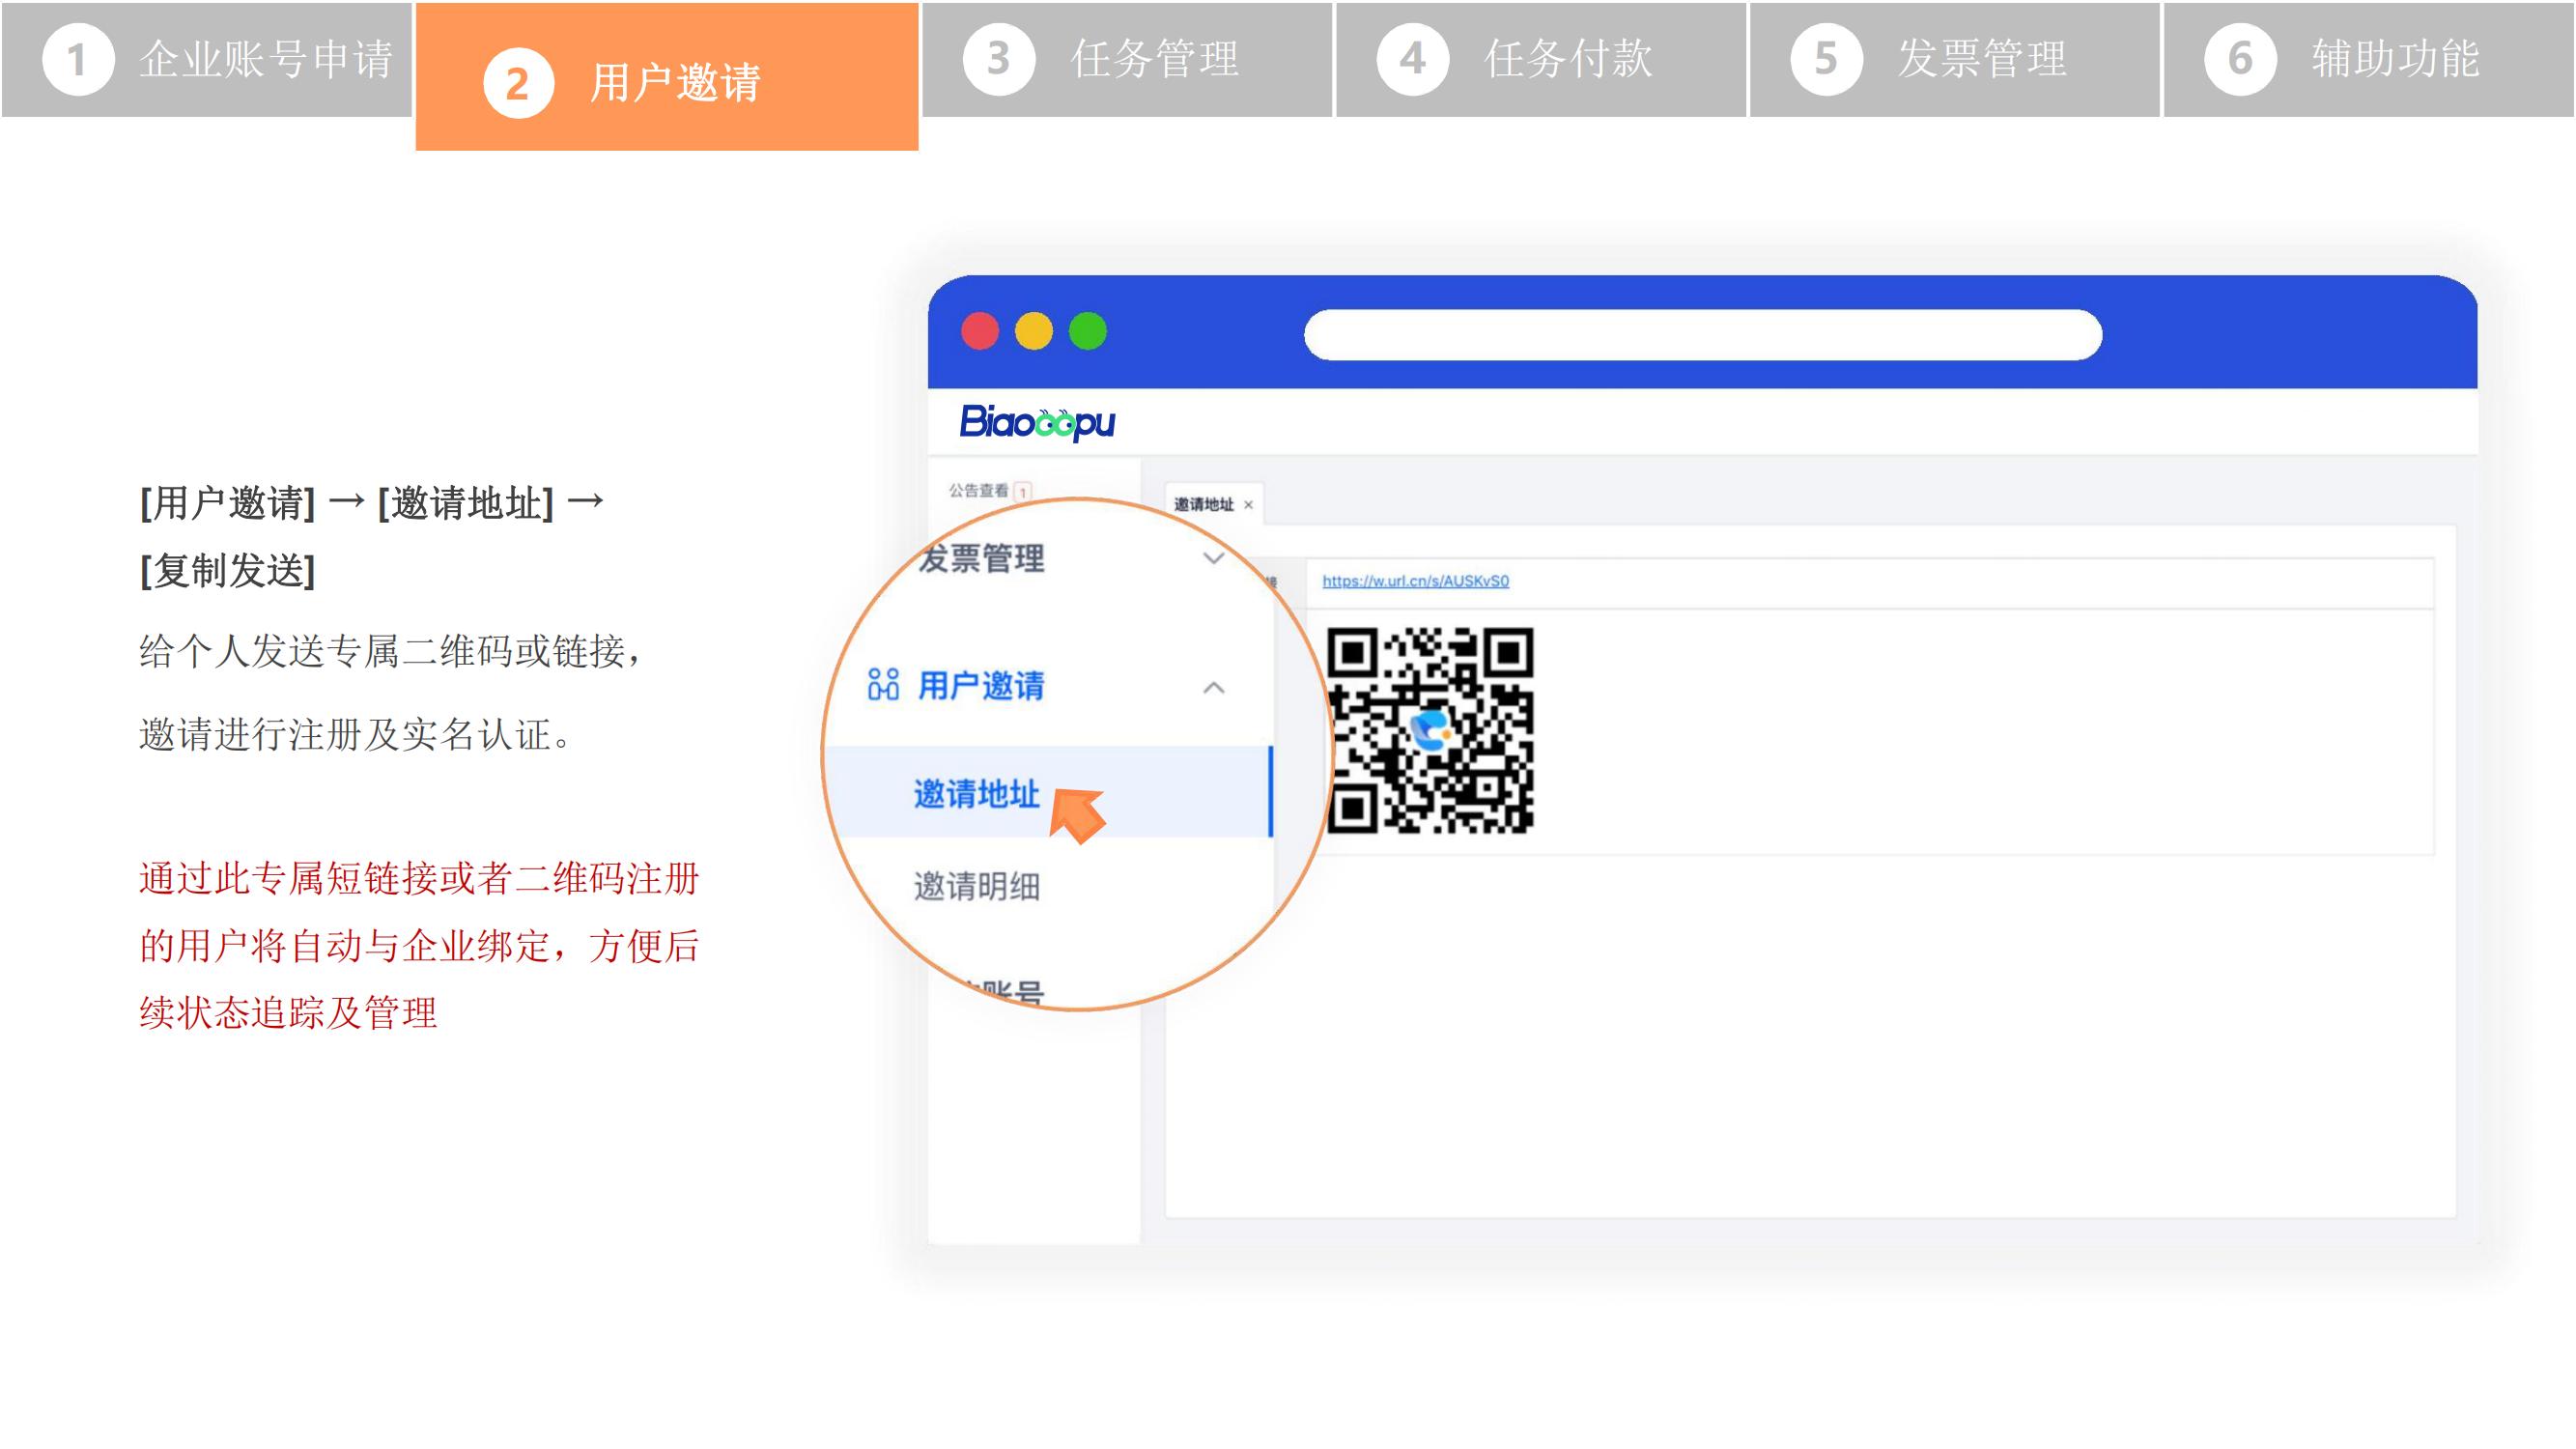Click the green window circle
Viewport: 2576px width, 1449px height.
tap(1087, 331)
